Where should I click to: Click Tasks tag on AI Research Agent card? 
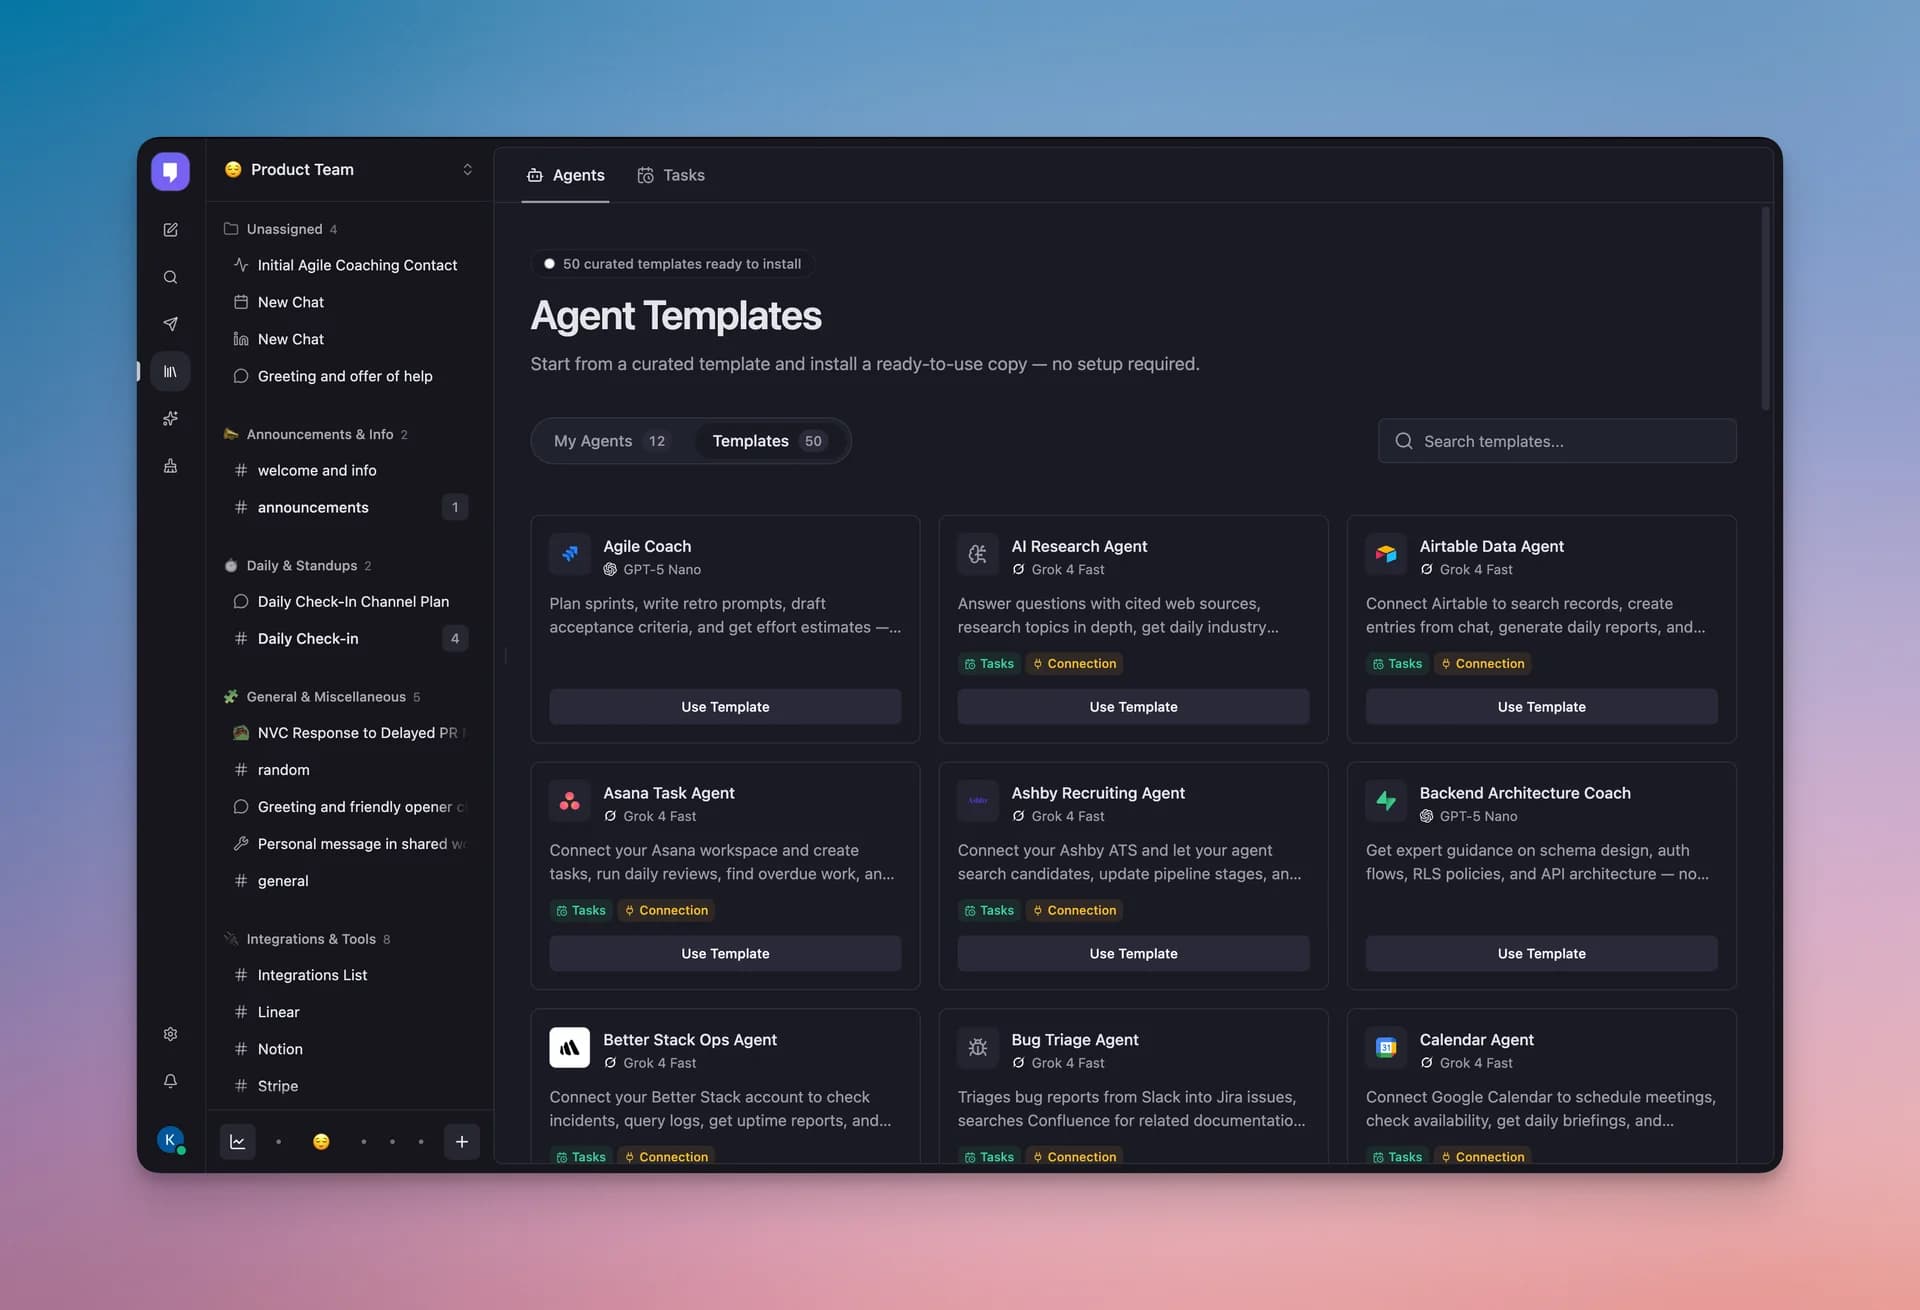coord(989,664)
